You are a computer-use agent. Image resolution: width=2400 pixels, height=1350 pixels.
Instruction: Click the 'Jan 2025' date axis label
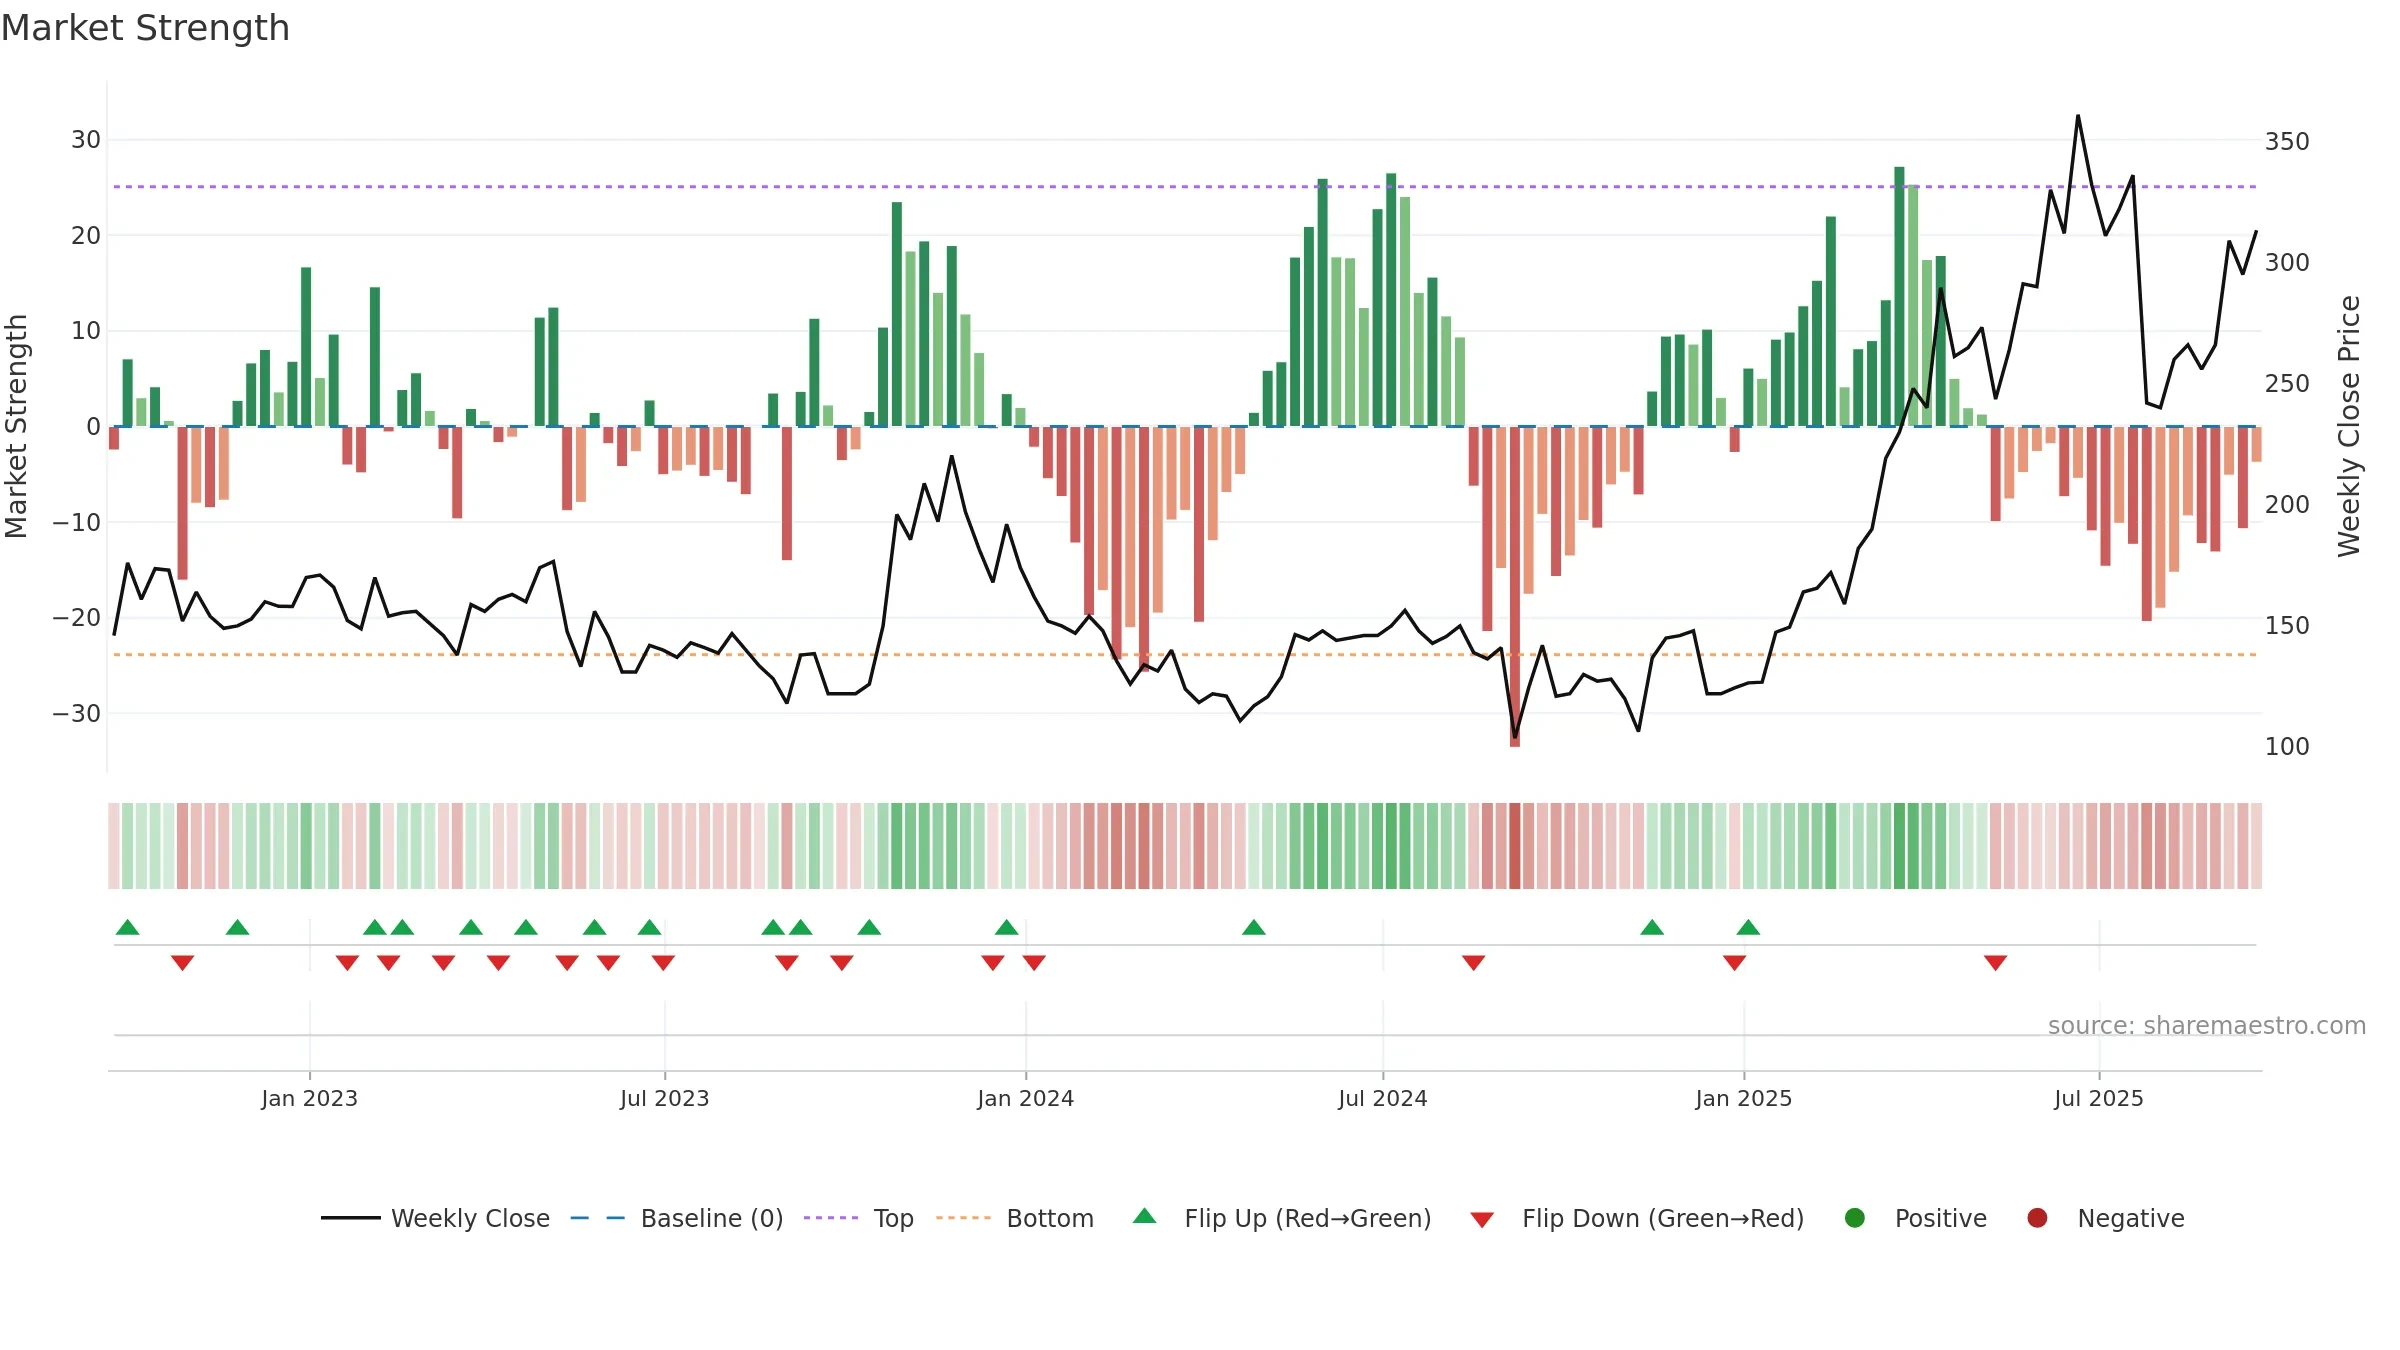click(x=1744, y=1098)
